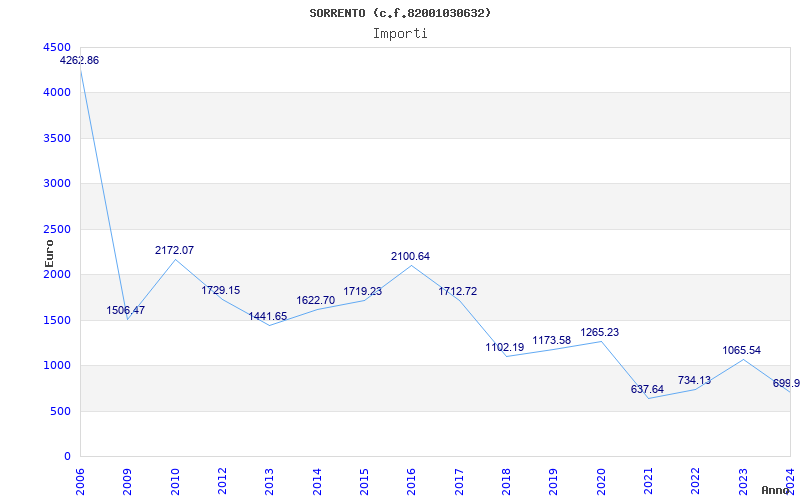Click the Anno x-axis title

(x=776, y=490)
